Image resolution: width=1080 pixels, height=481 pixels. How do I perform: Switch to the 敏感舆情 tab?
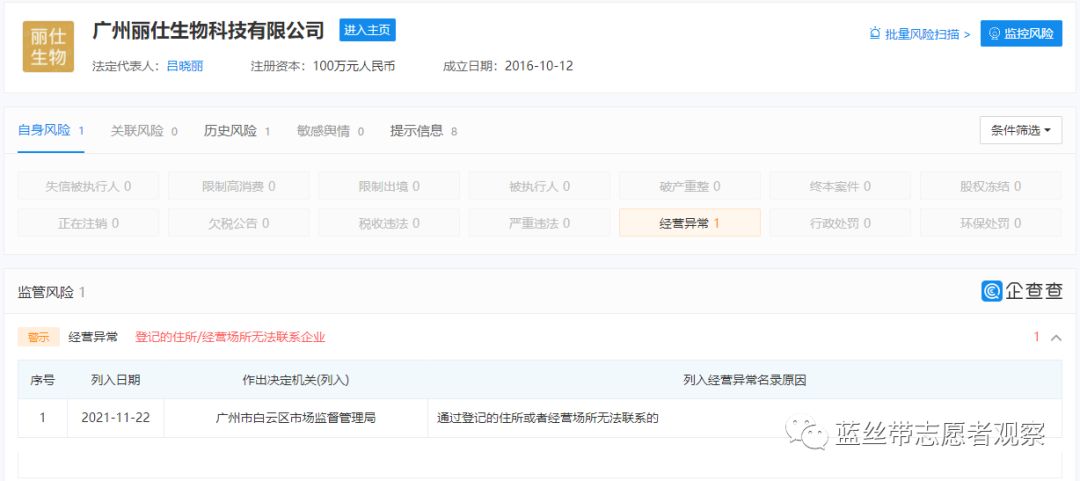330,131
